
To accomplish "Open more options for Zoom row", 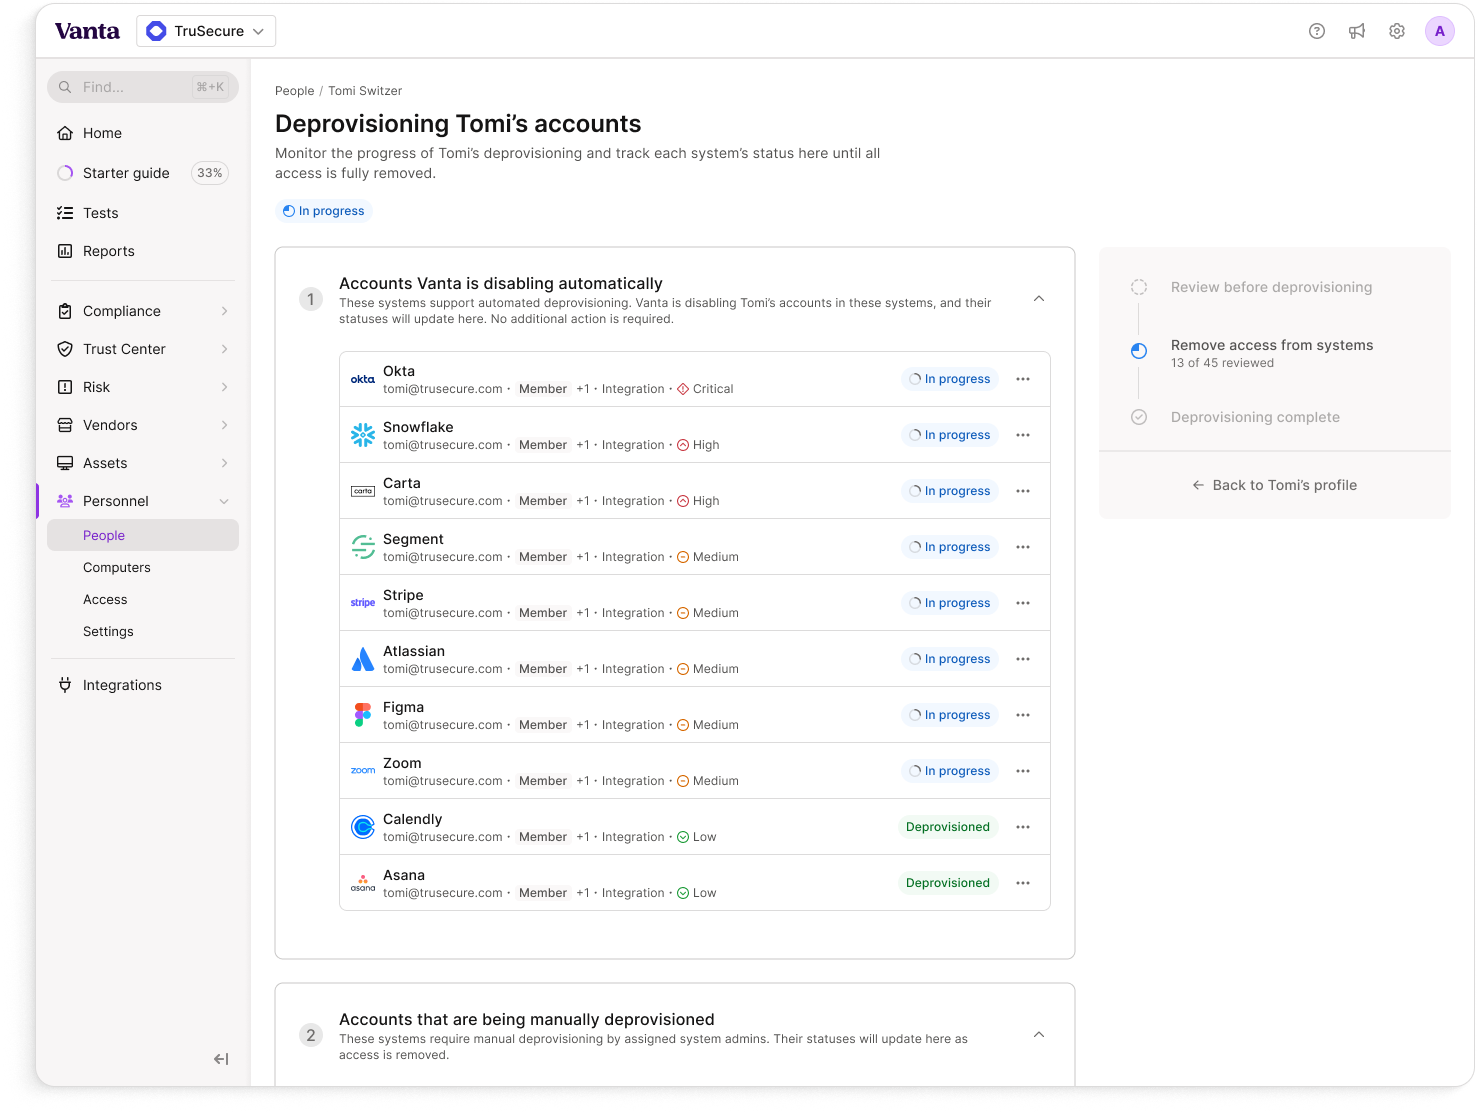I will pos(1023,771).
